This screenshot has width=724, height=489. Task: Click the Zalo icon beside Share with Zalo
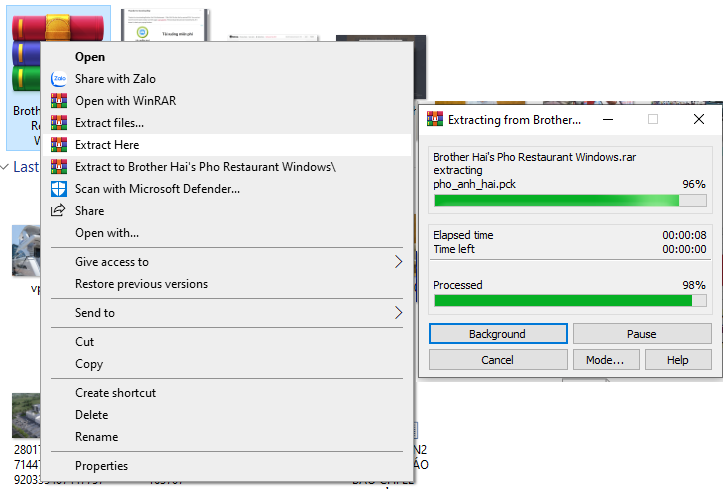(x=58, y=79)
